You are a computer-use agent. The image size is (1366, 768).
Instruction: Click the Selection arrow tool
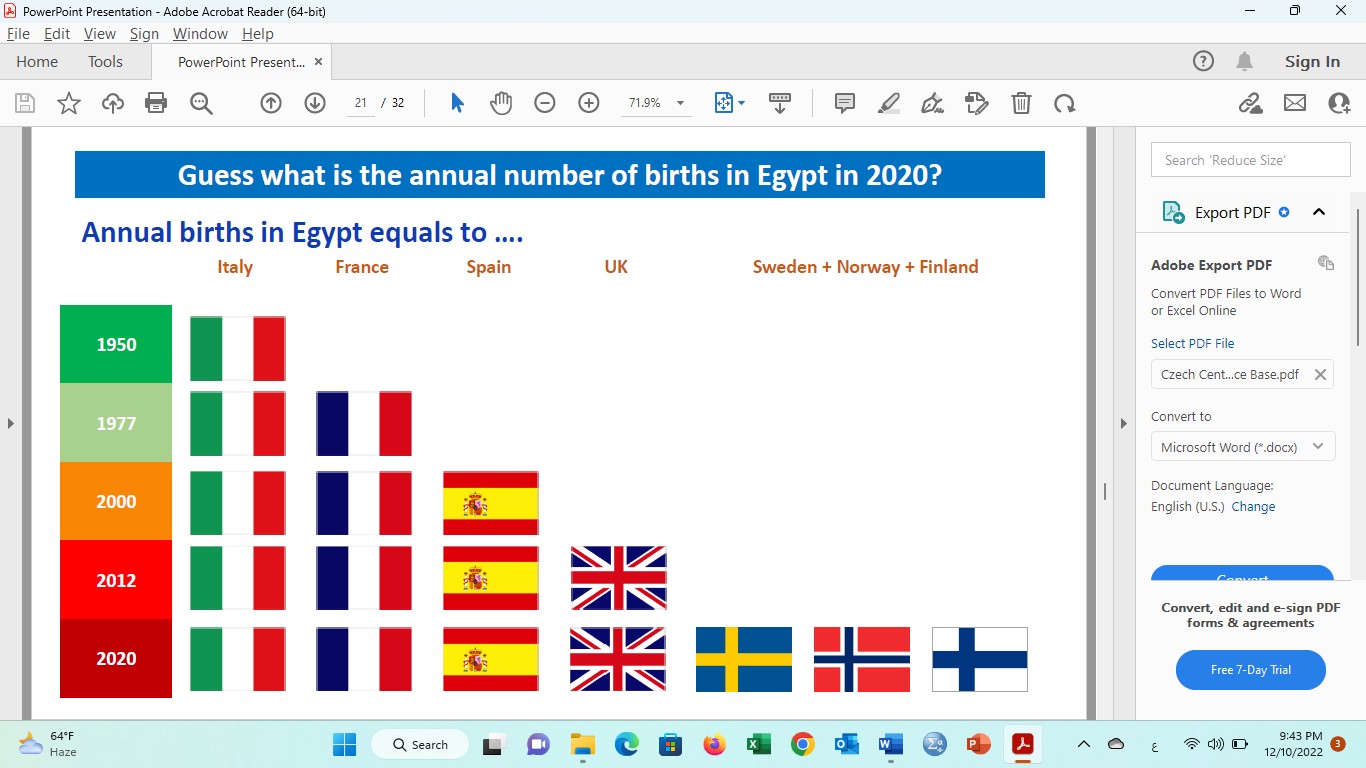pos(457,103)
